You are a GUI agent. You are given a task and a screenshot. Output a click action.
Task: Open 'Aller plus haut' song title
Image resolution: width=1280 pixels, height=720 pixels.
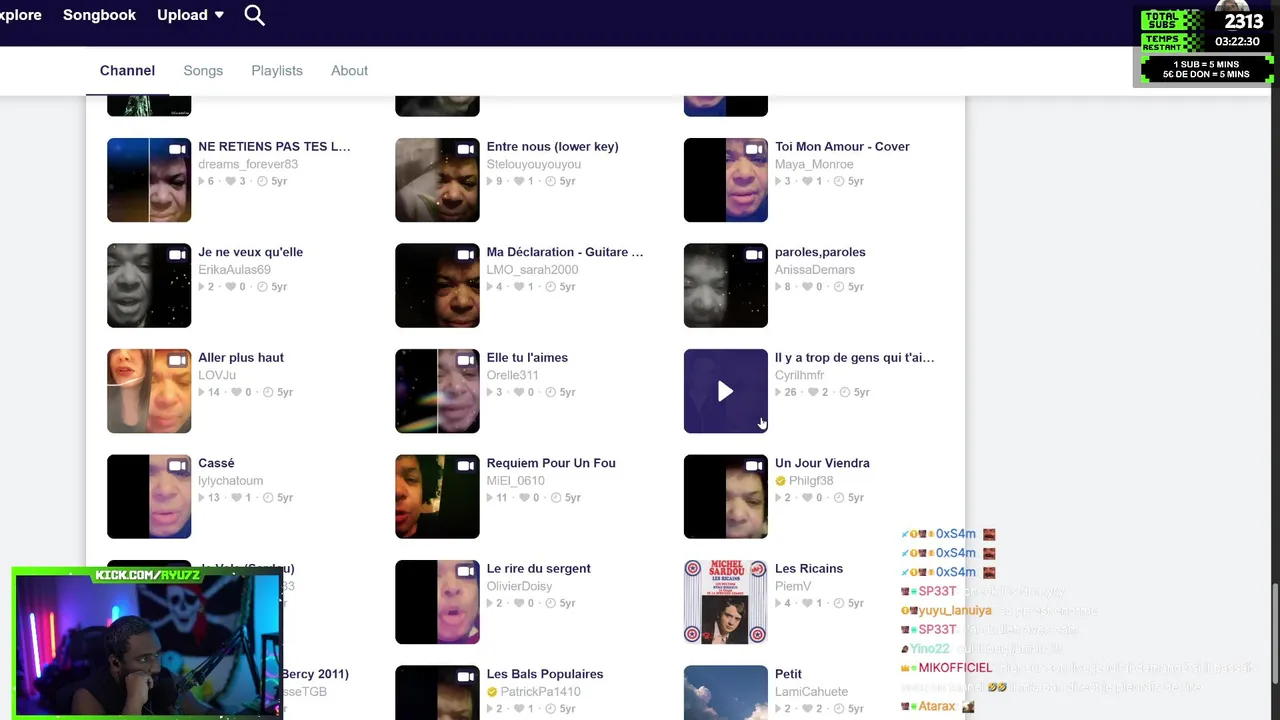241,357
